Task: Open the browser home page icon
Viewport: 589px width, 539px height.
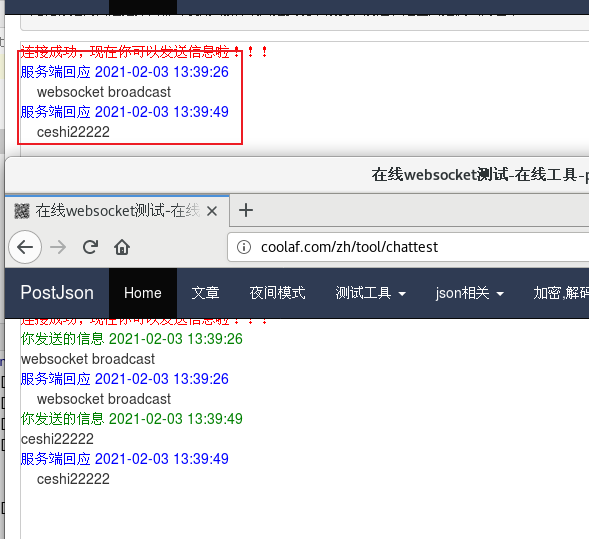Action: tap(122, 247)
